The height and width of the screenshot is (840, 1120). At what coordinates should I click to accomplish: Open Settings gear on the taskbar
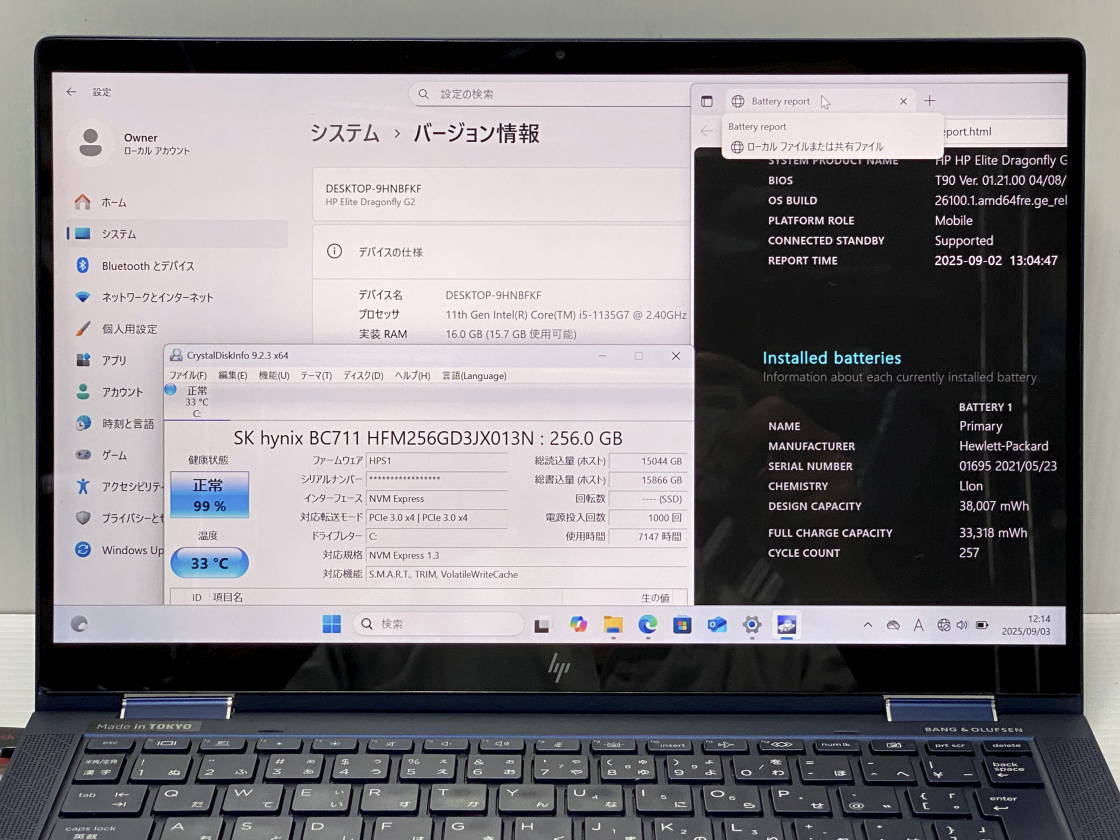click(751, 625)
